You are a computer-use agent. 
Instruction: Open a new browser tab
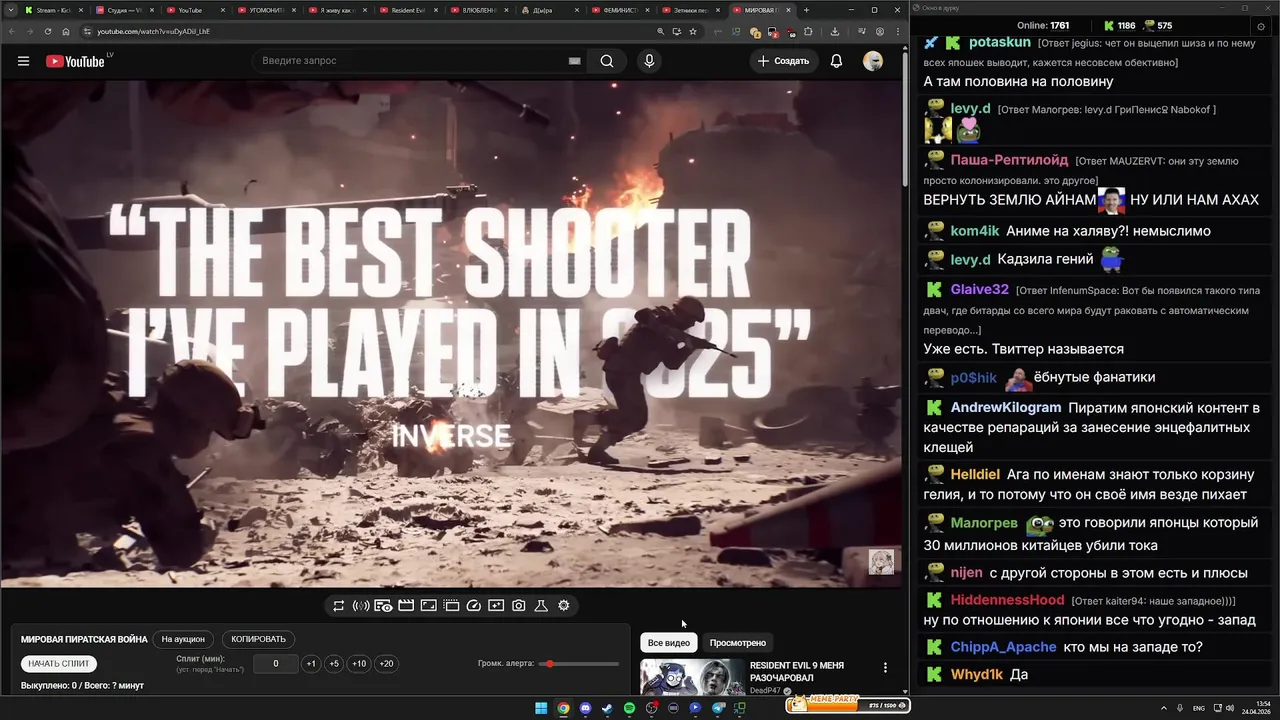806,10
